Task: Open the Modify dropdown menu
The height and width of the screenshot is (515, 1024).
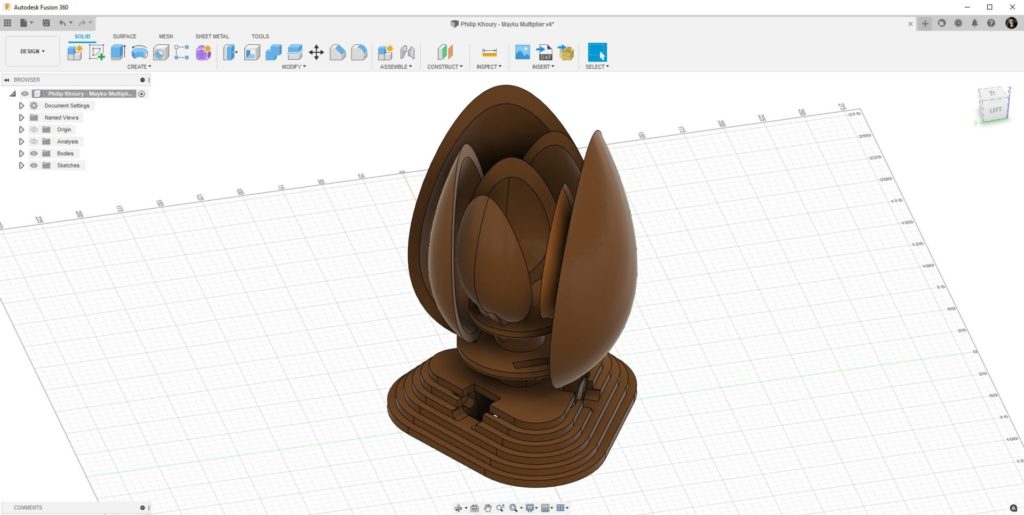Action: click(294, 67)
